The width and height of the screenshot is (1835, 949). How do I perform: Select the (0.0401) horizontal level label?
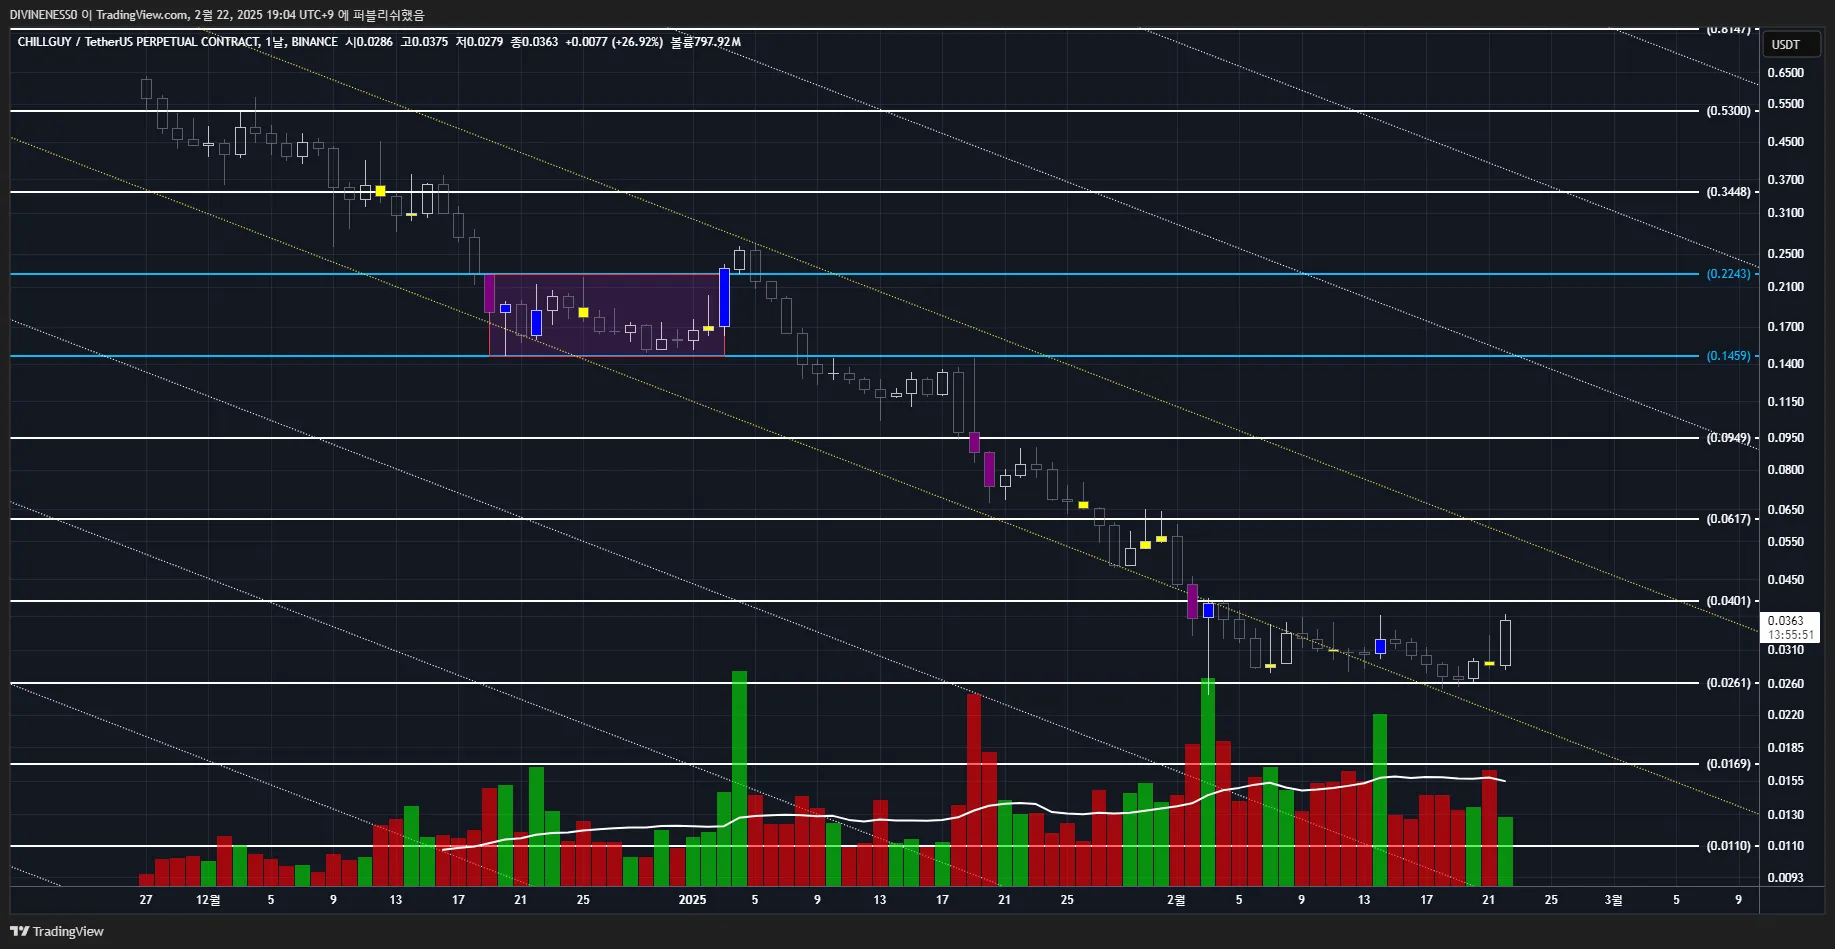1728,601
